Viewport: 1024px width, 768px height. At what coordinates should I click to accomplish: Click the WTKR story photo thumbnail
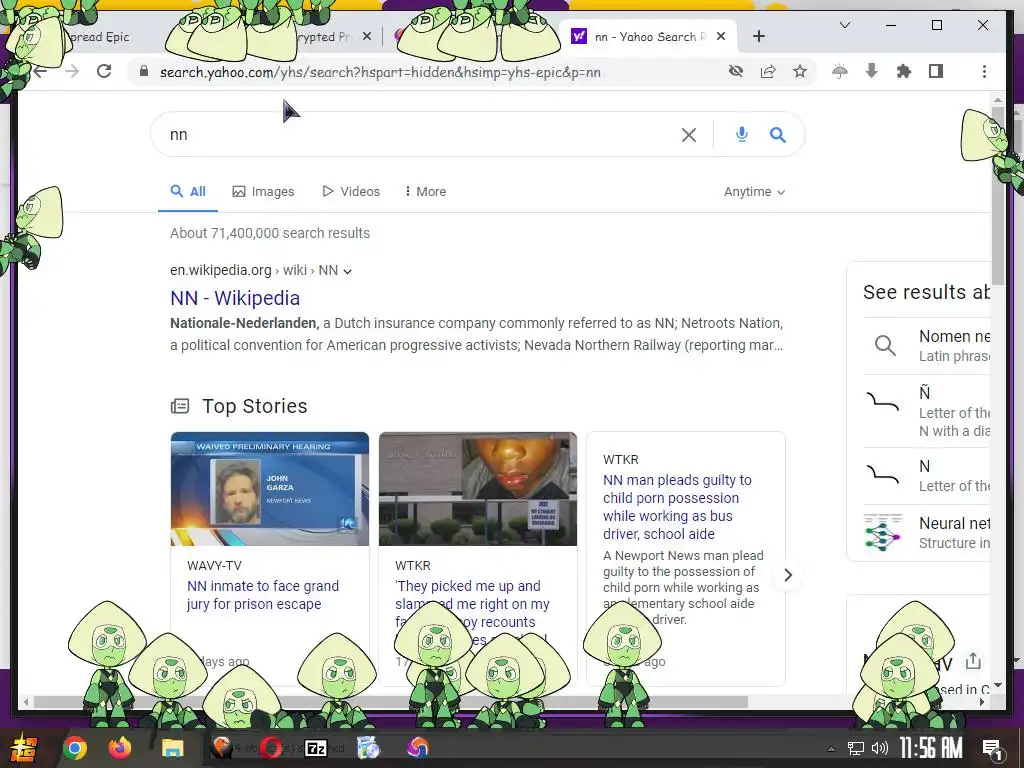point(478,488)
